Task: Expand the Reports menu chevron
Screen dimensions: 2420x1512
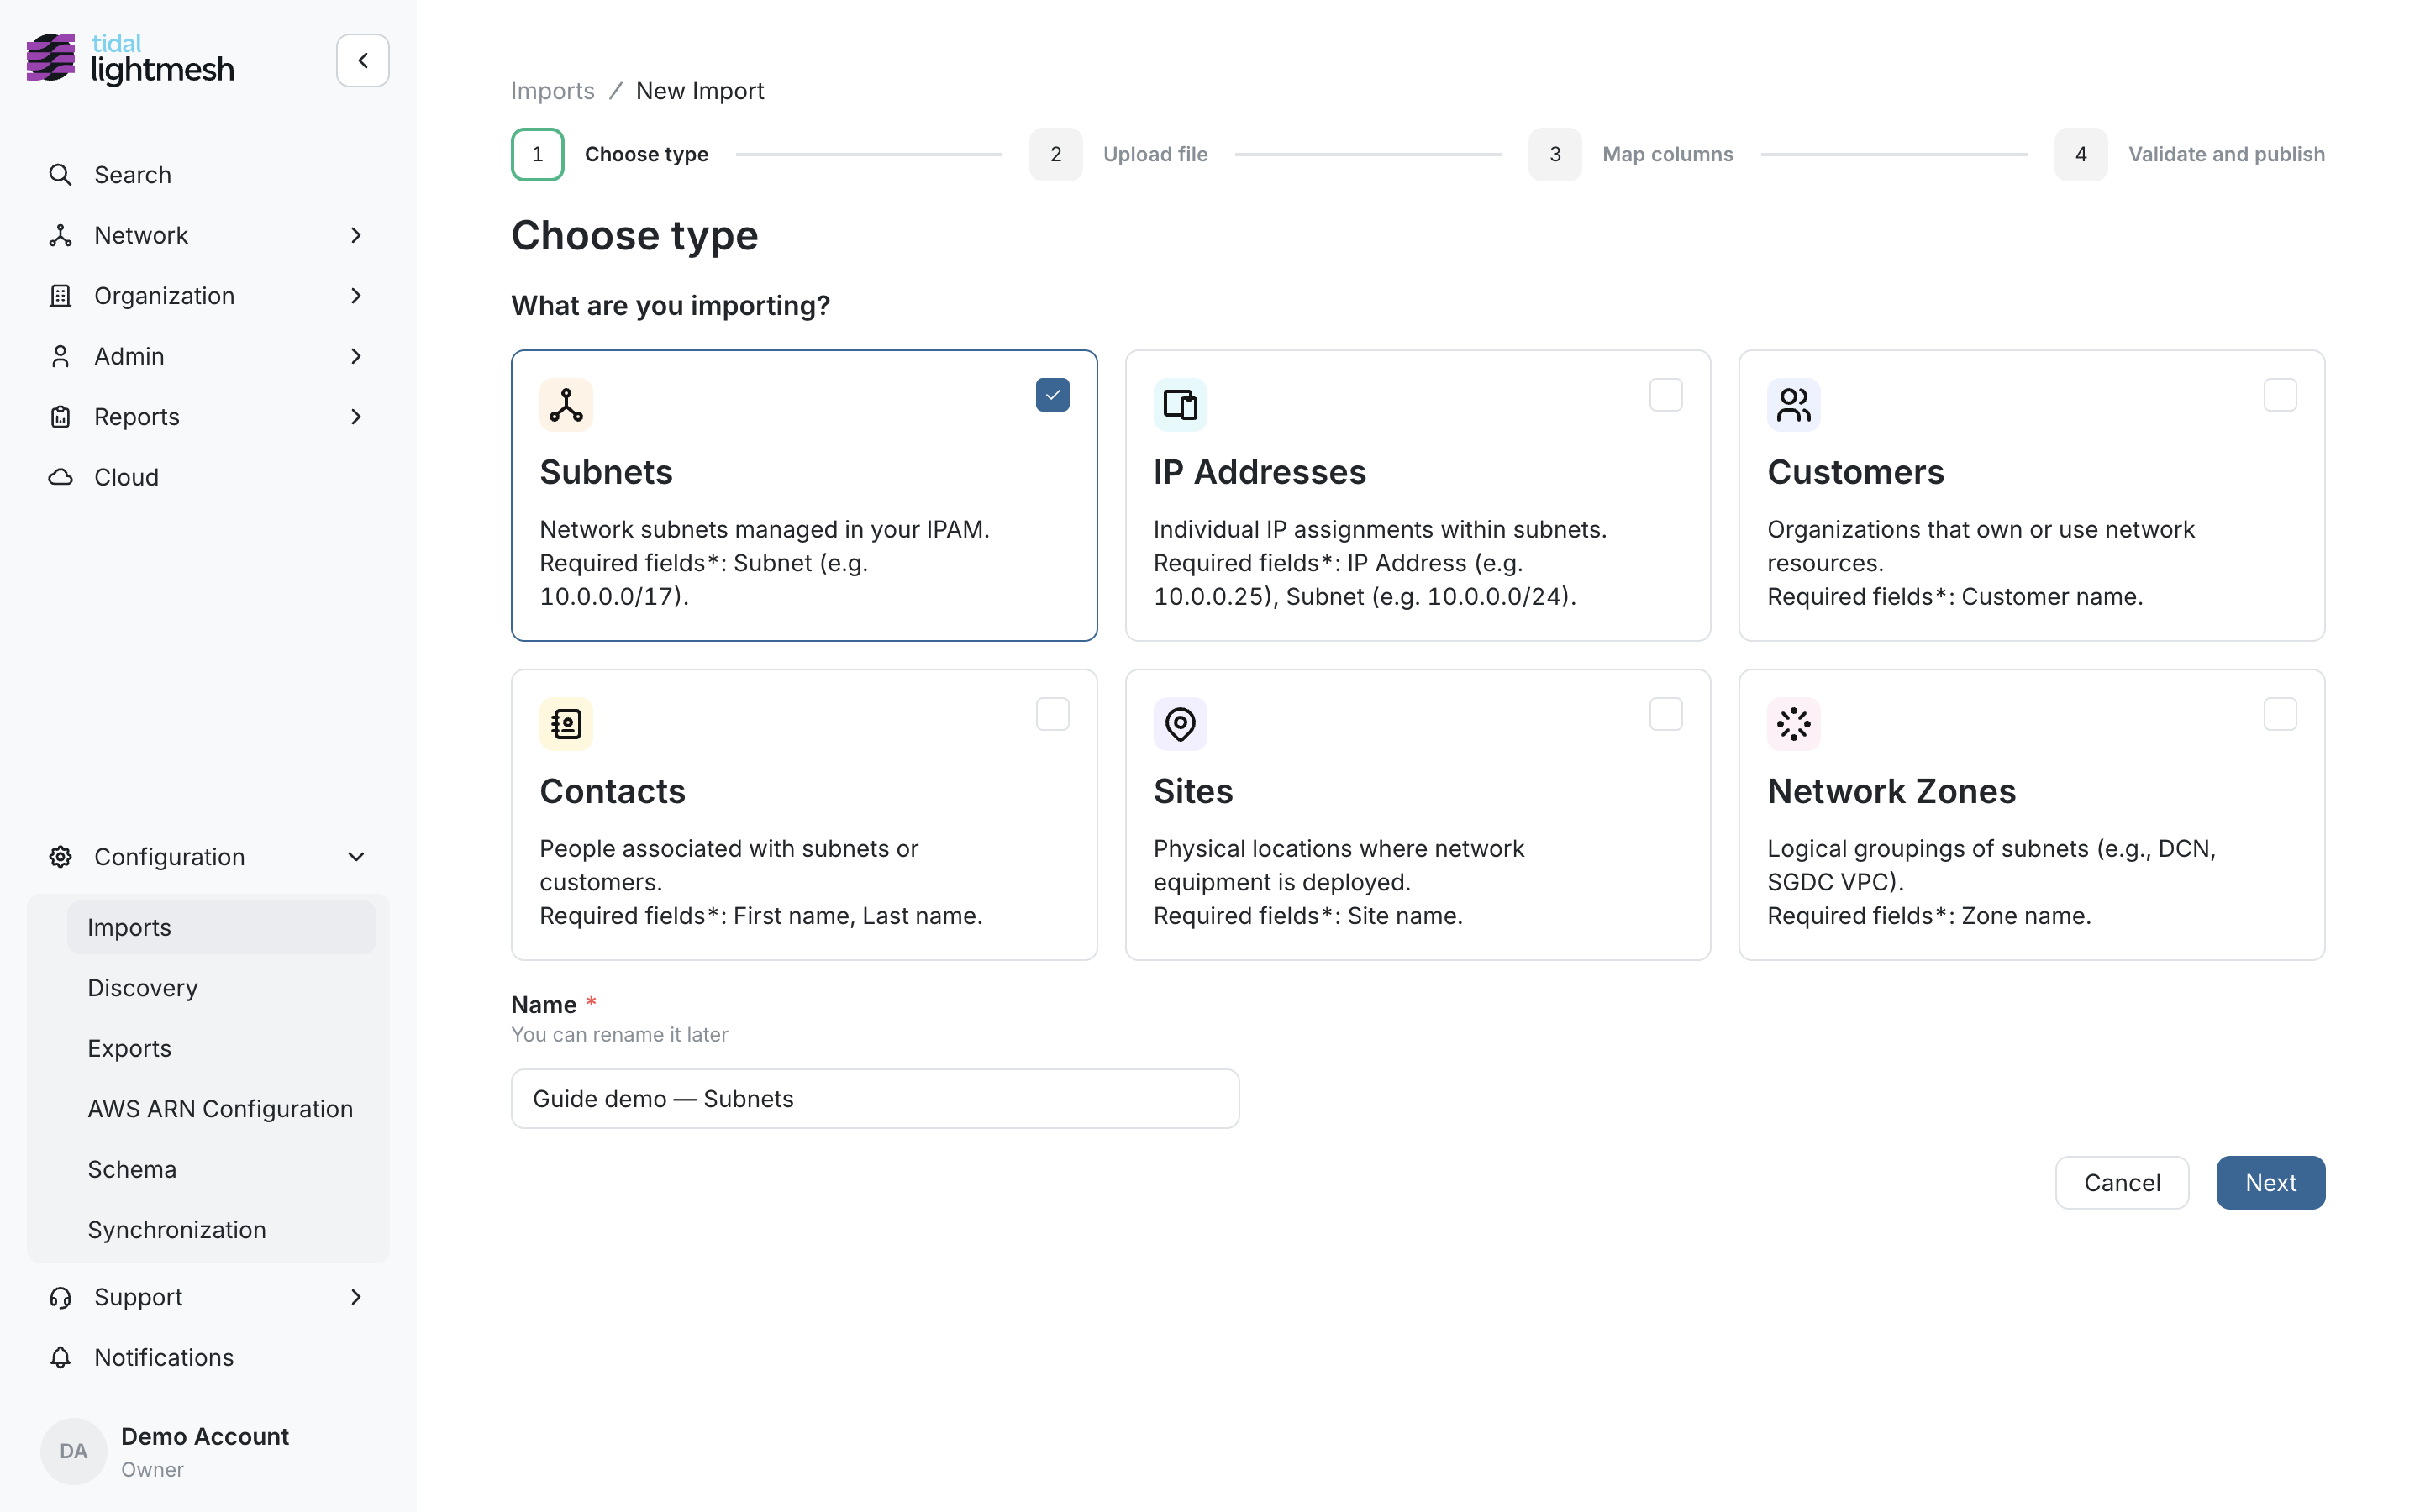Action: point(356,417)
